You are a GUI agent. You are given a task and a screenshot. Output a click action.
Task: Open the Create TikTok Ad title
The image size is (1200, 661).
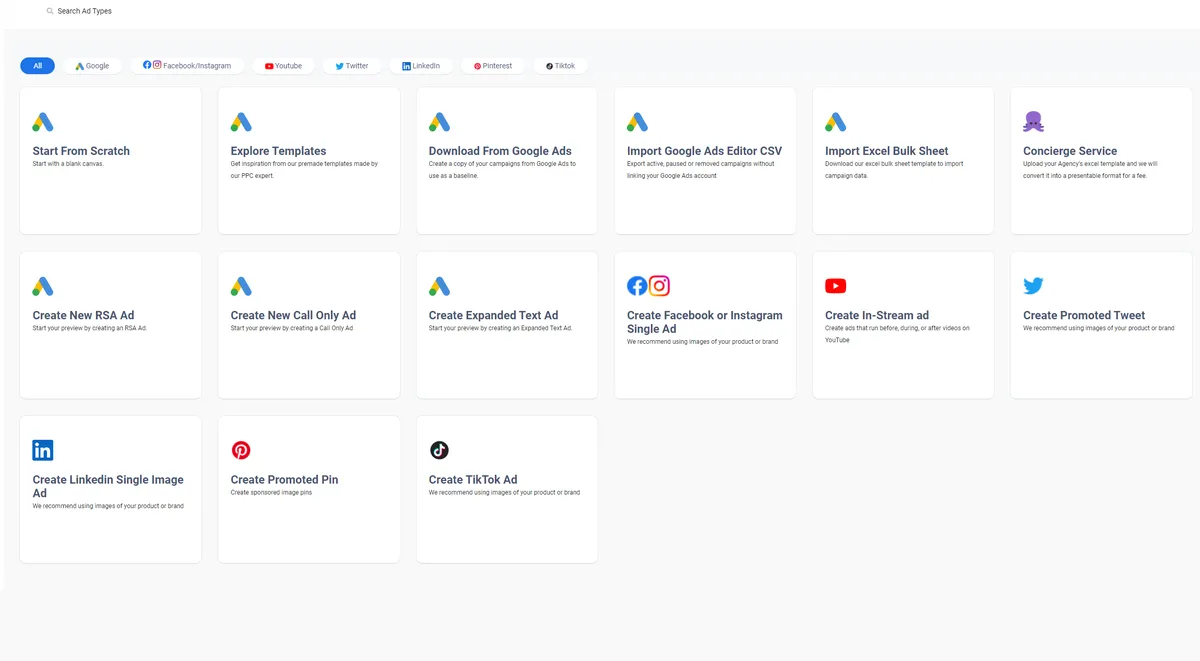click(x=473, y=479)
